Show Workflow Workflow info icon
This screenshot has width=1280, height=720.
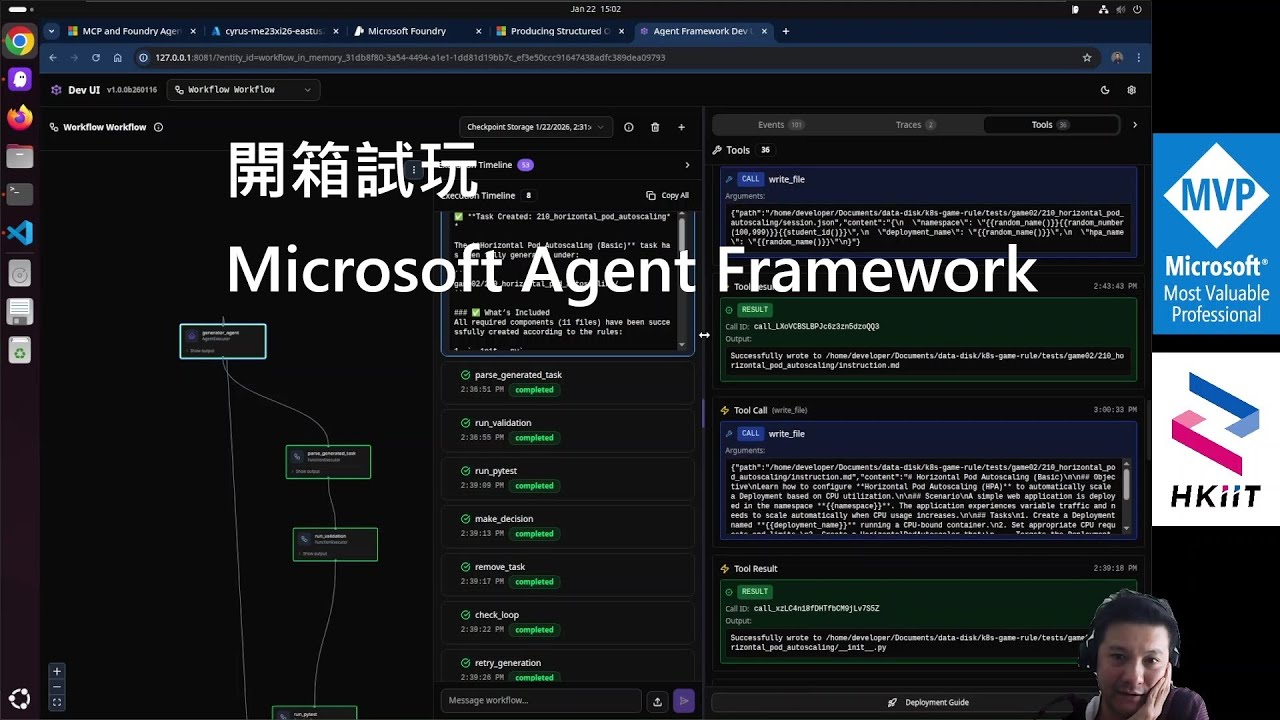158,127
